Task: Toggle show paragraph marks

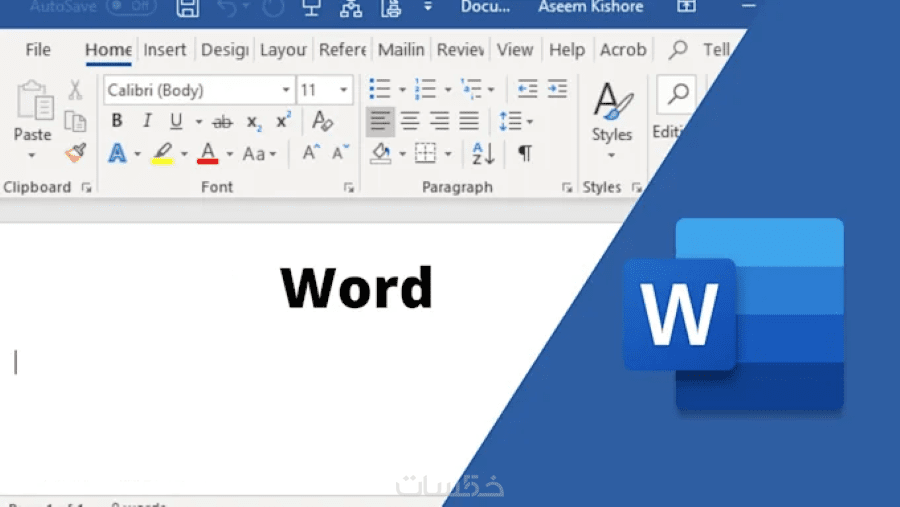Action: click(525, 153)
